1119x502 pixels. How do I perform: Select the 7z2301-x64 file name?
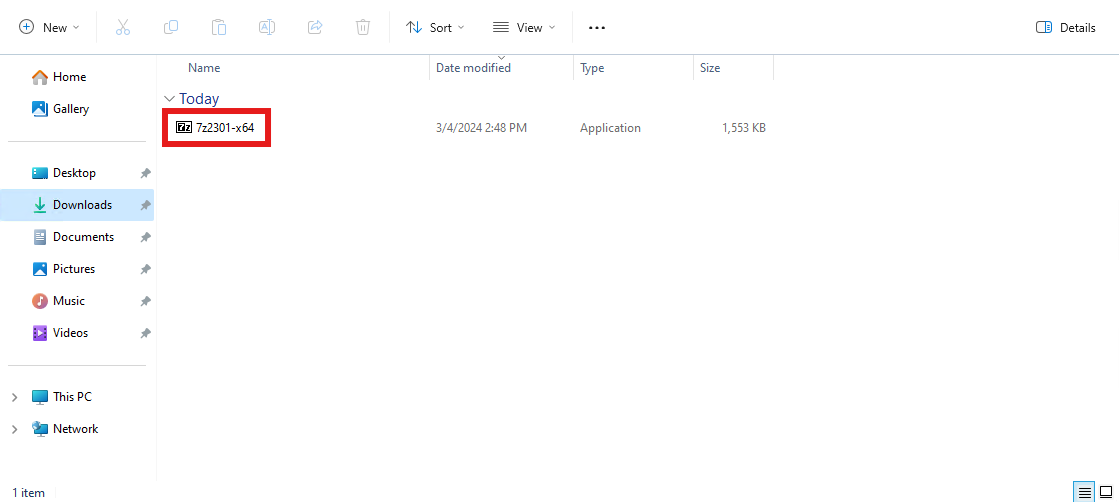[226, 128]
